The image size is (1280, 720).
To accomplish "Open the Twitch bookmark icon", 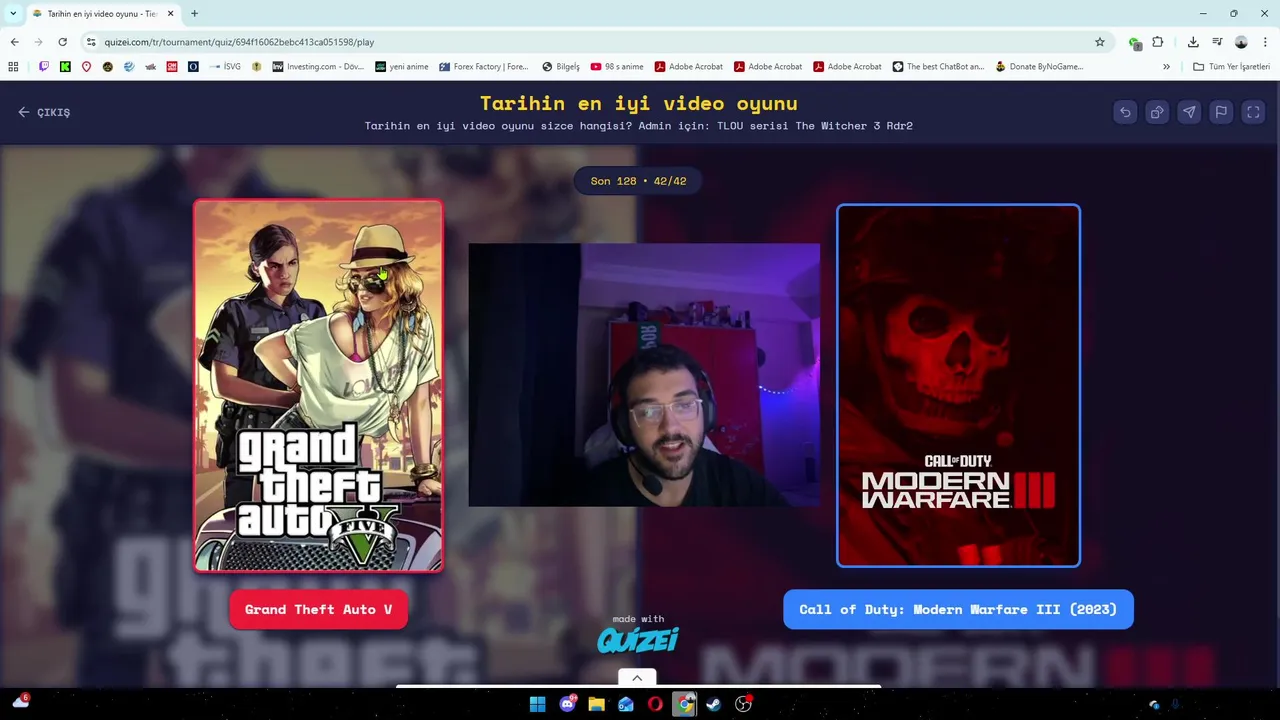I will coord(44,67).
